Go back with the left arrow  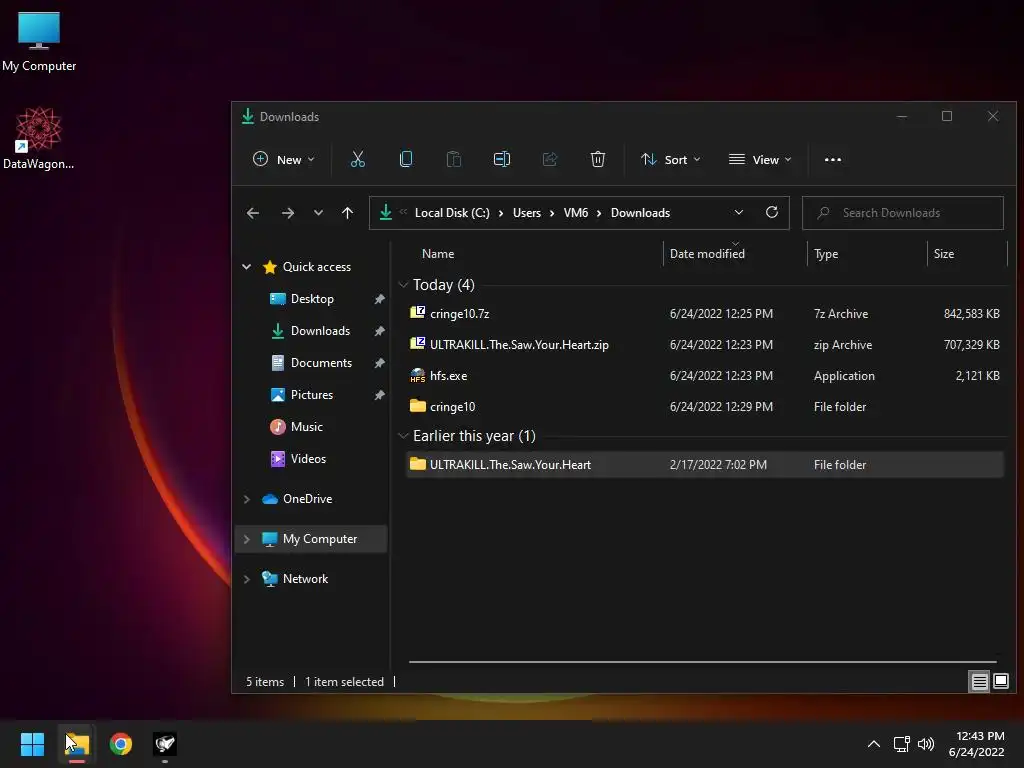pos(253,213)
